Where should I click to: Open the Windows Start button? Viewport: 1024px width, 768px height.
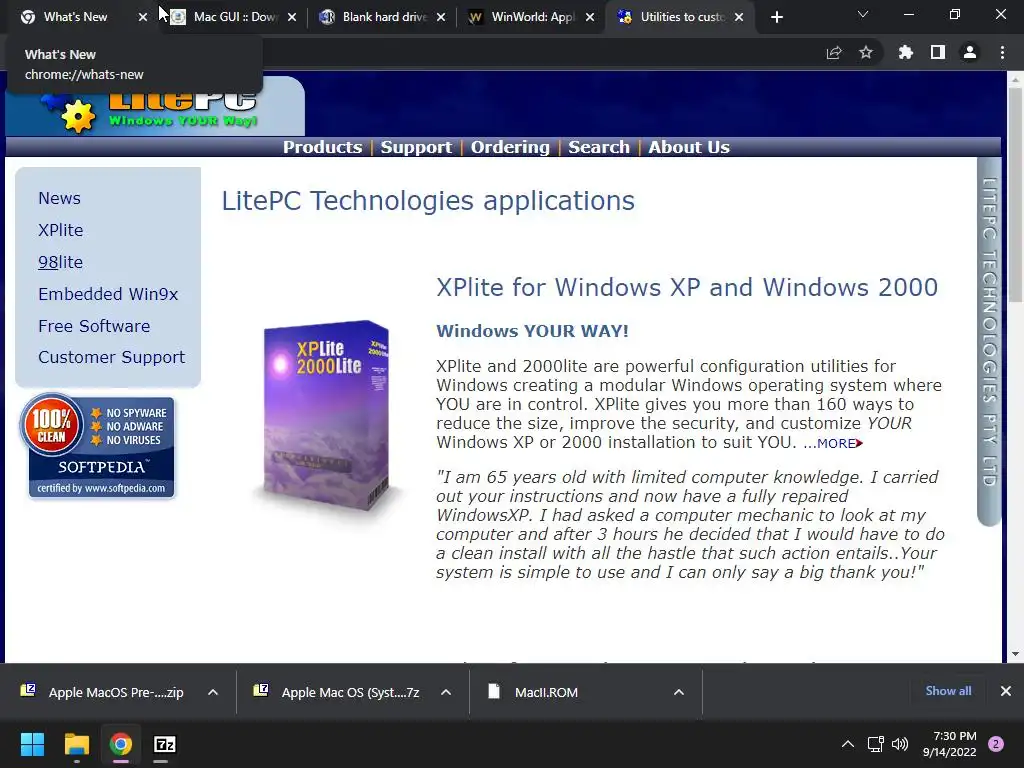click(x=32, y=744)
